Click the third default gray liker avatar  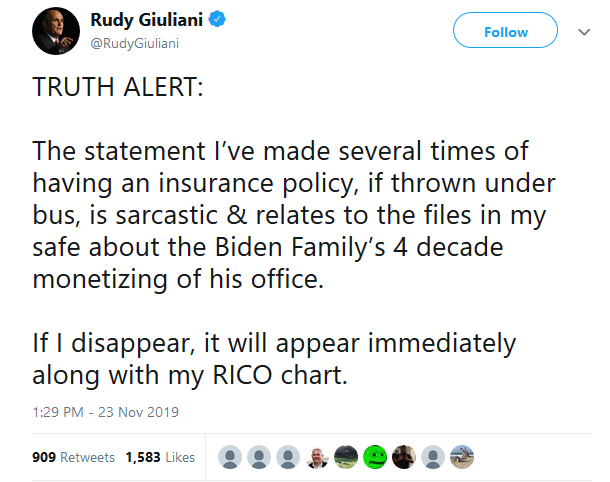(288, 457)
